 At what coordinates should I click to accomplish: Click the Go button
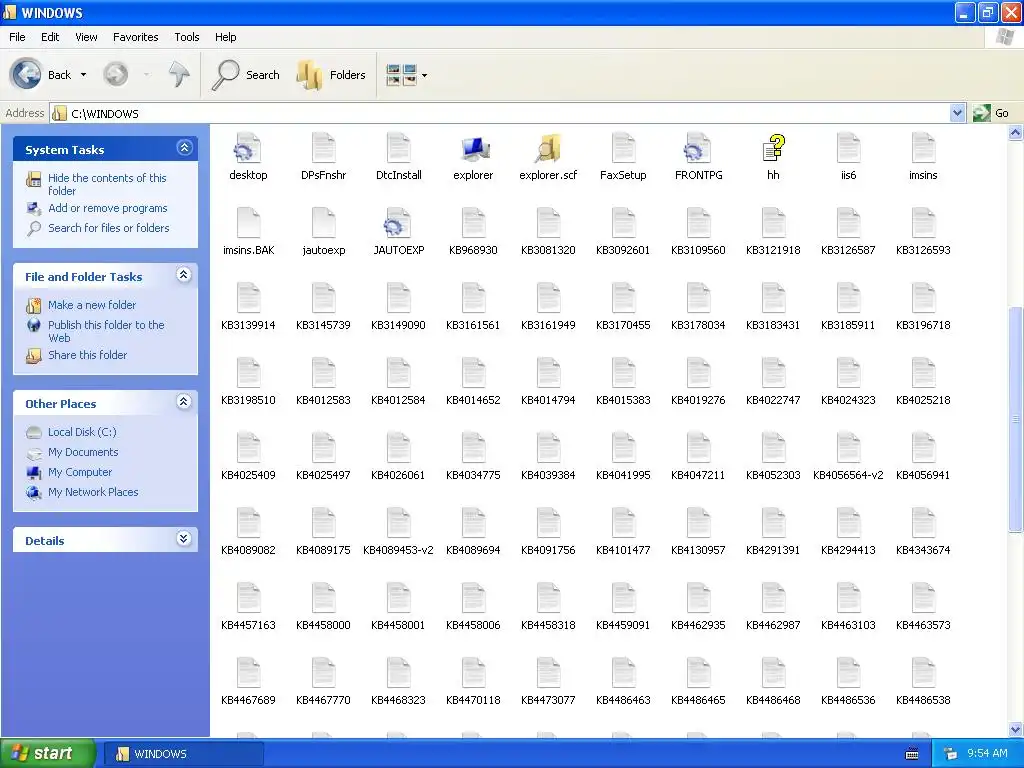991,113
